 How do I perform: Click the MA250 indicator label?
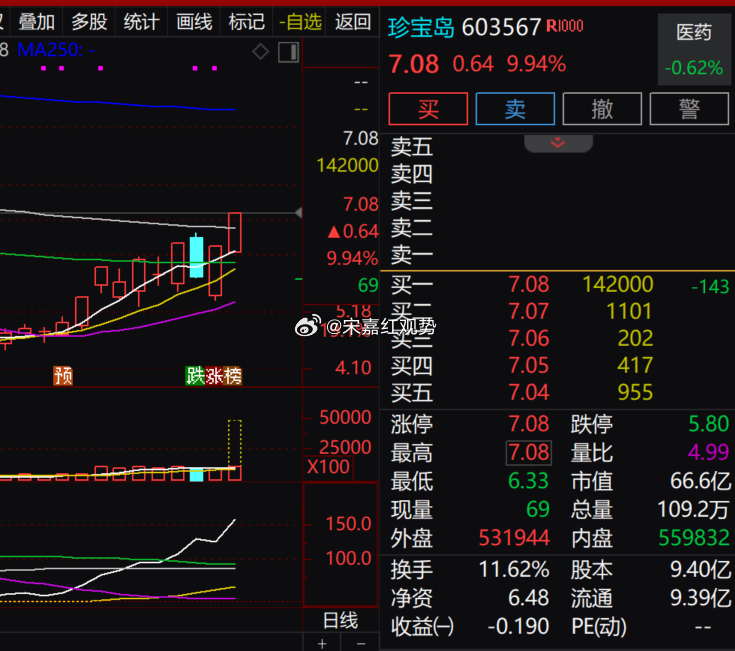click(56, 50)
